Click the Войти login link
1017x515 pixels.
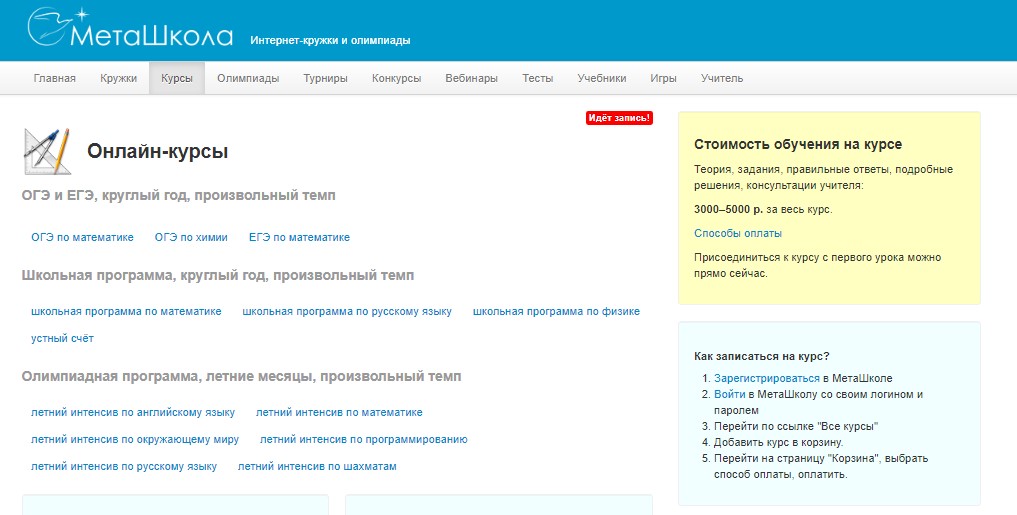point(729,394)
